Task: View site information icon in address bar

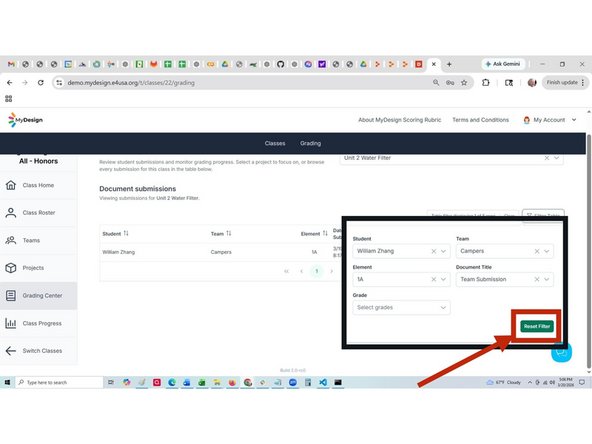Action: [x=59, y=83]
